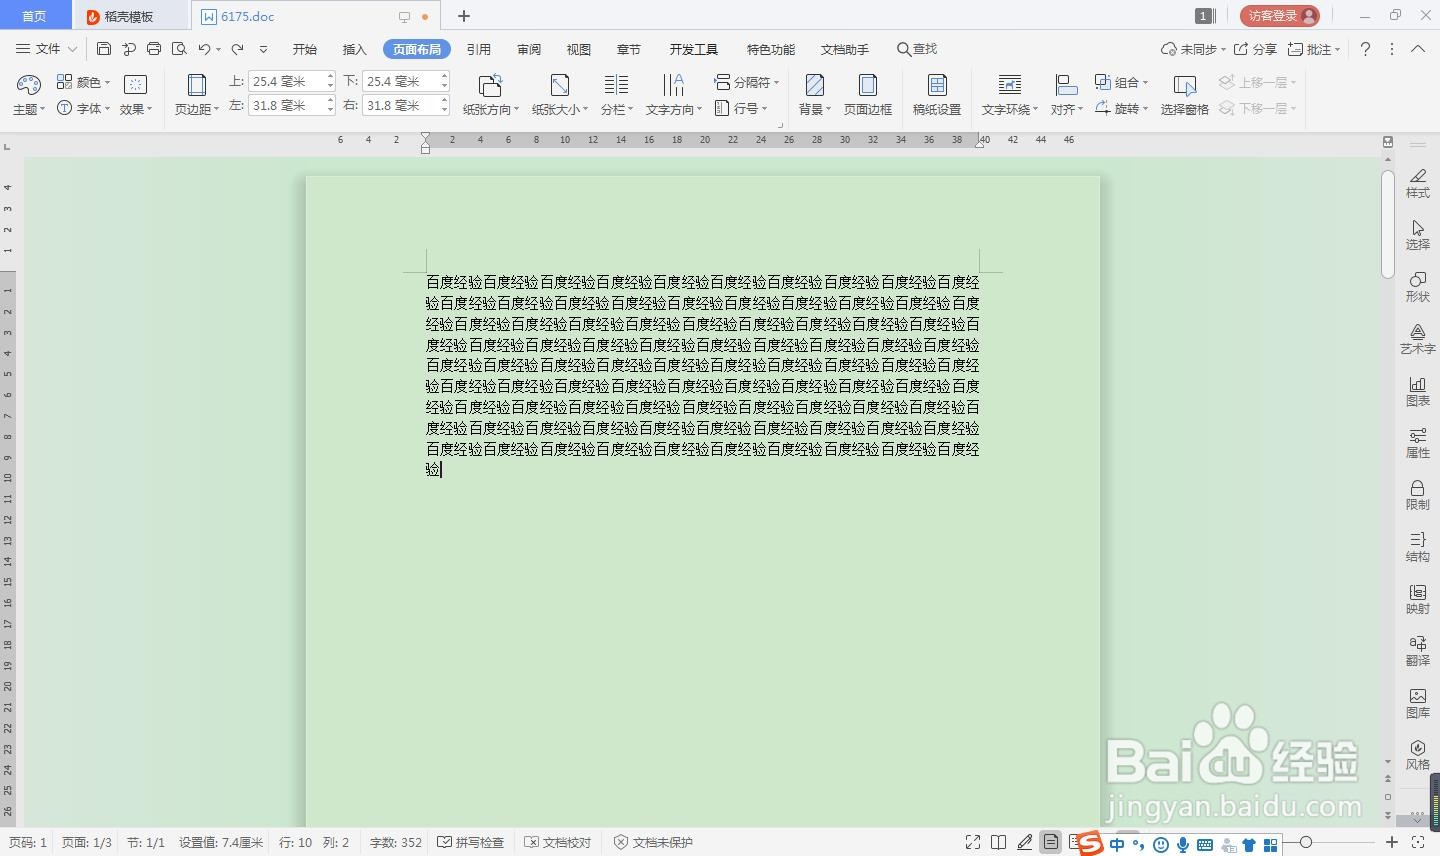Open 图库 image library in right sidebar
This screenshot has height=856, width=1440.
coord(1418,703)
